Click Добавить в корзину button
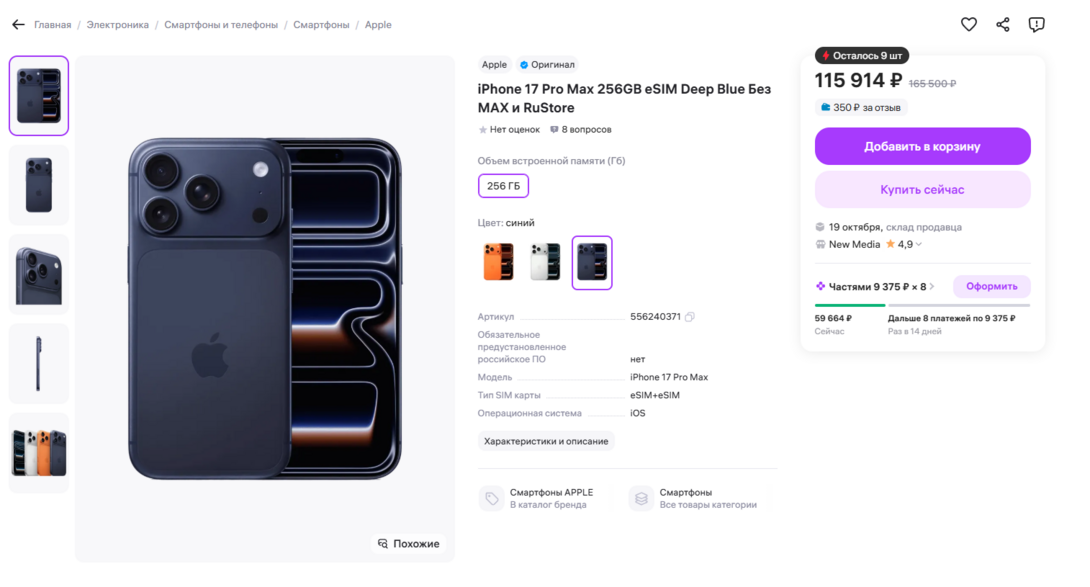 (922, 146)
